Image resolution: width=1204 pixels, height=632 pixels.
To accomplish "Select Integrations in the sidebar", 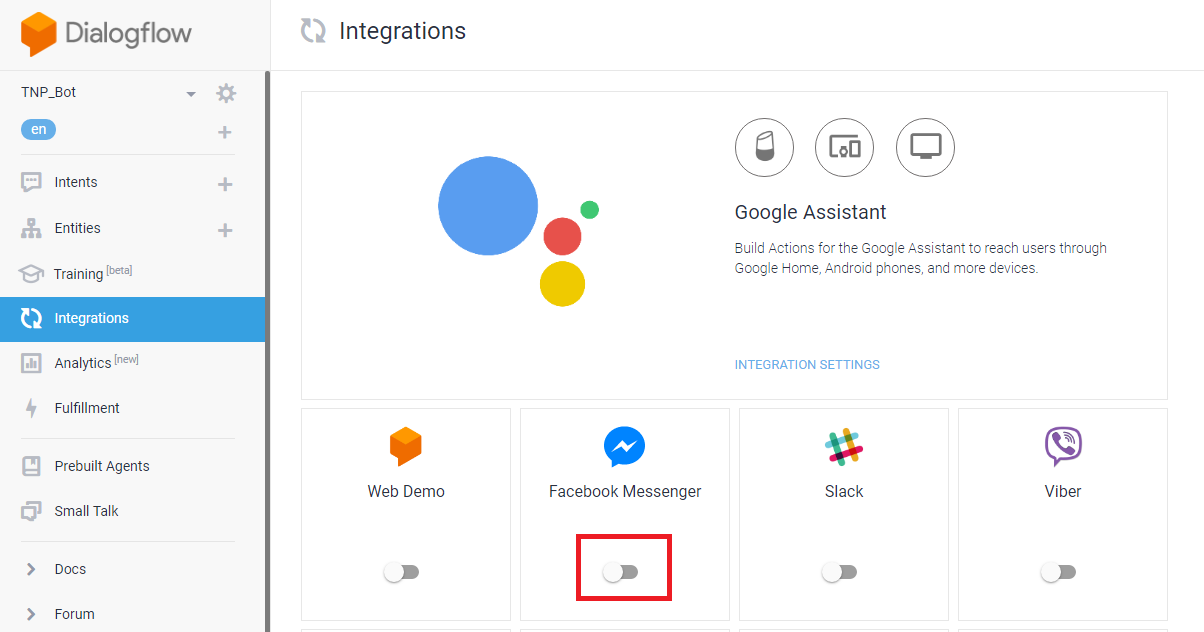I will click(132, 319).
